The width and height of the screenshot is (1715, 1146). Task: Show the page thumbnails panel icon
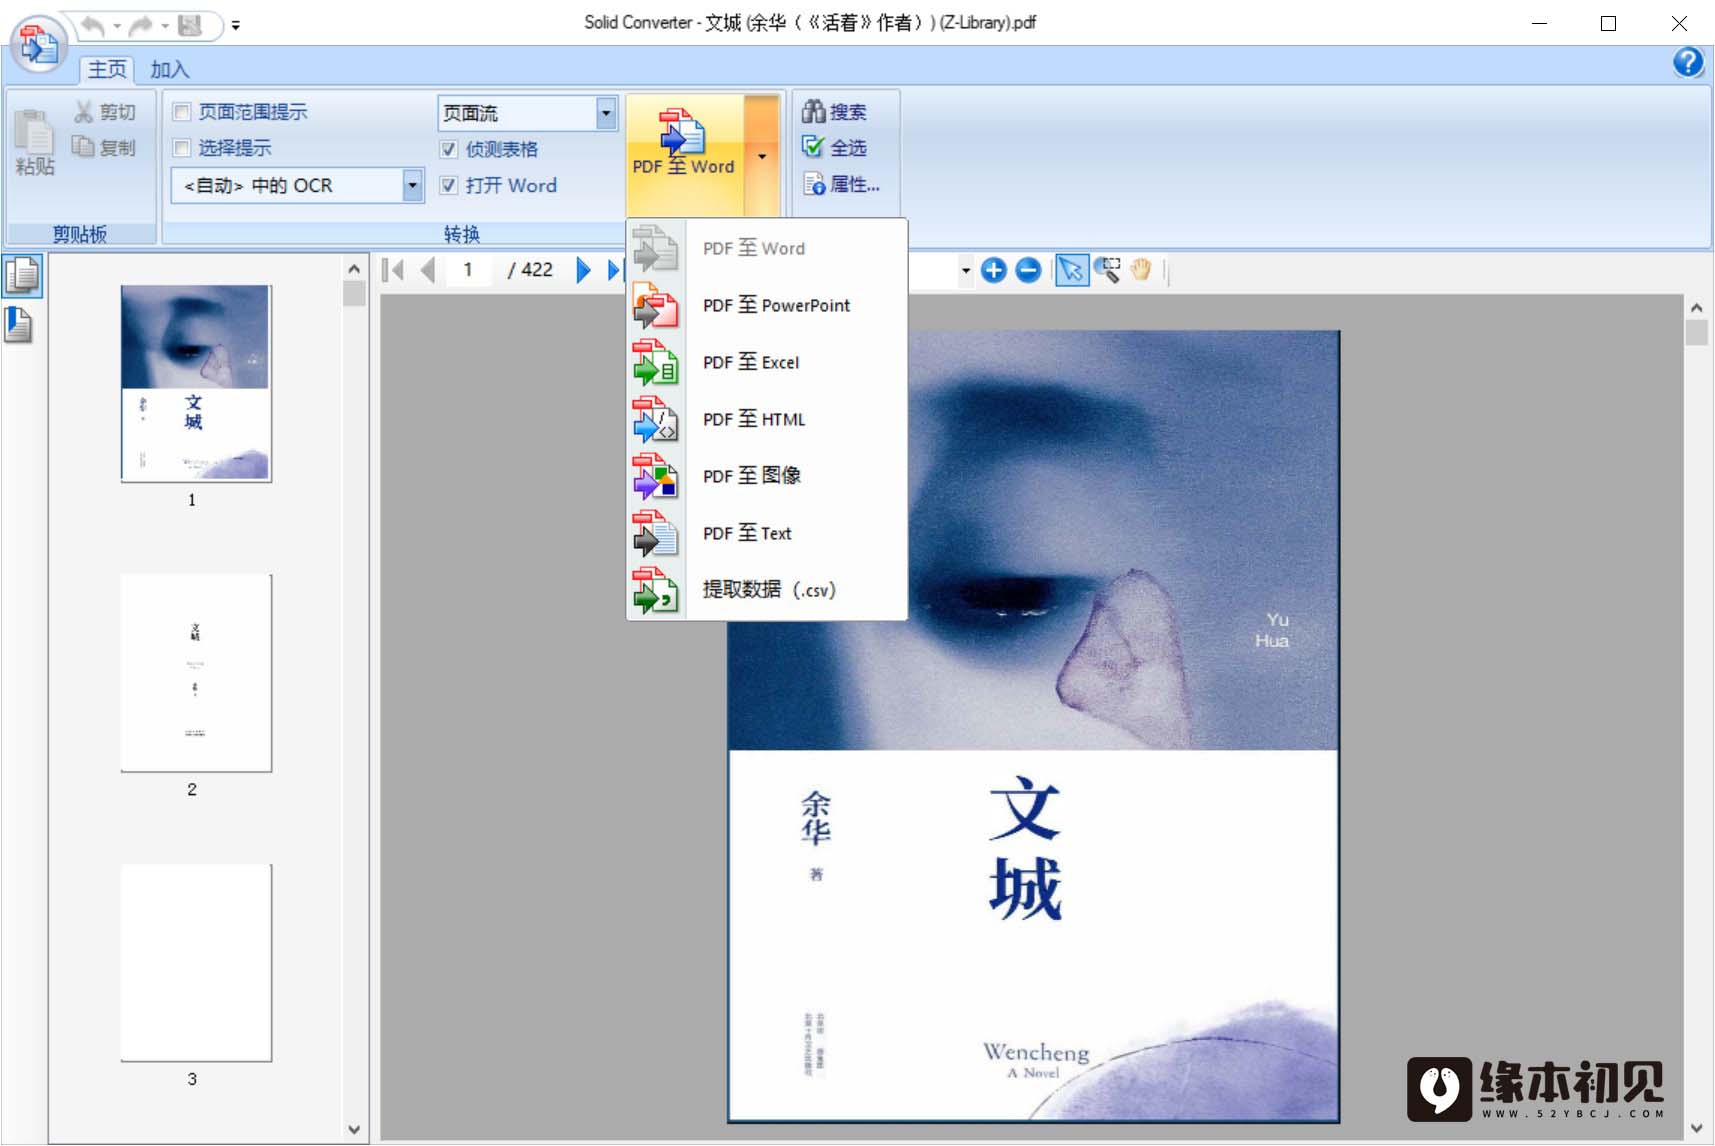22,275
